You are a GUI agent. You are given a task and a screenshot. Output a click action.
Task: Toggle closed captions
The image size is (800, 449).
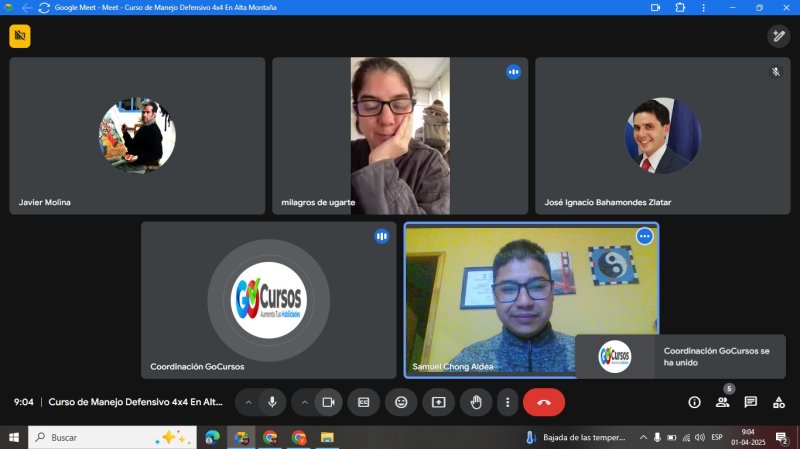pos(364,402)
